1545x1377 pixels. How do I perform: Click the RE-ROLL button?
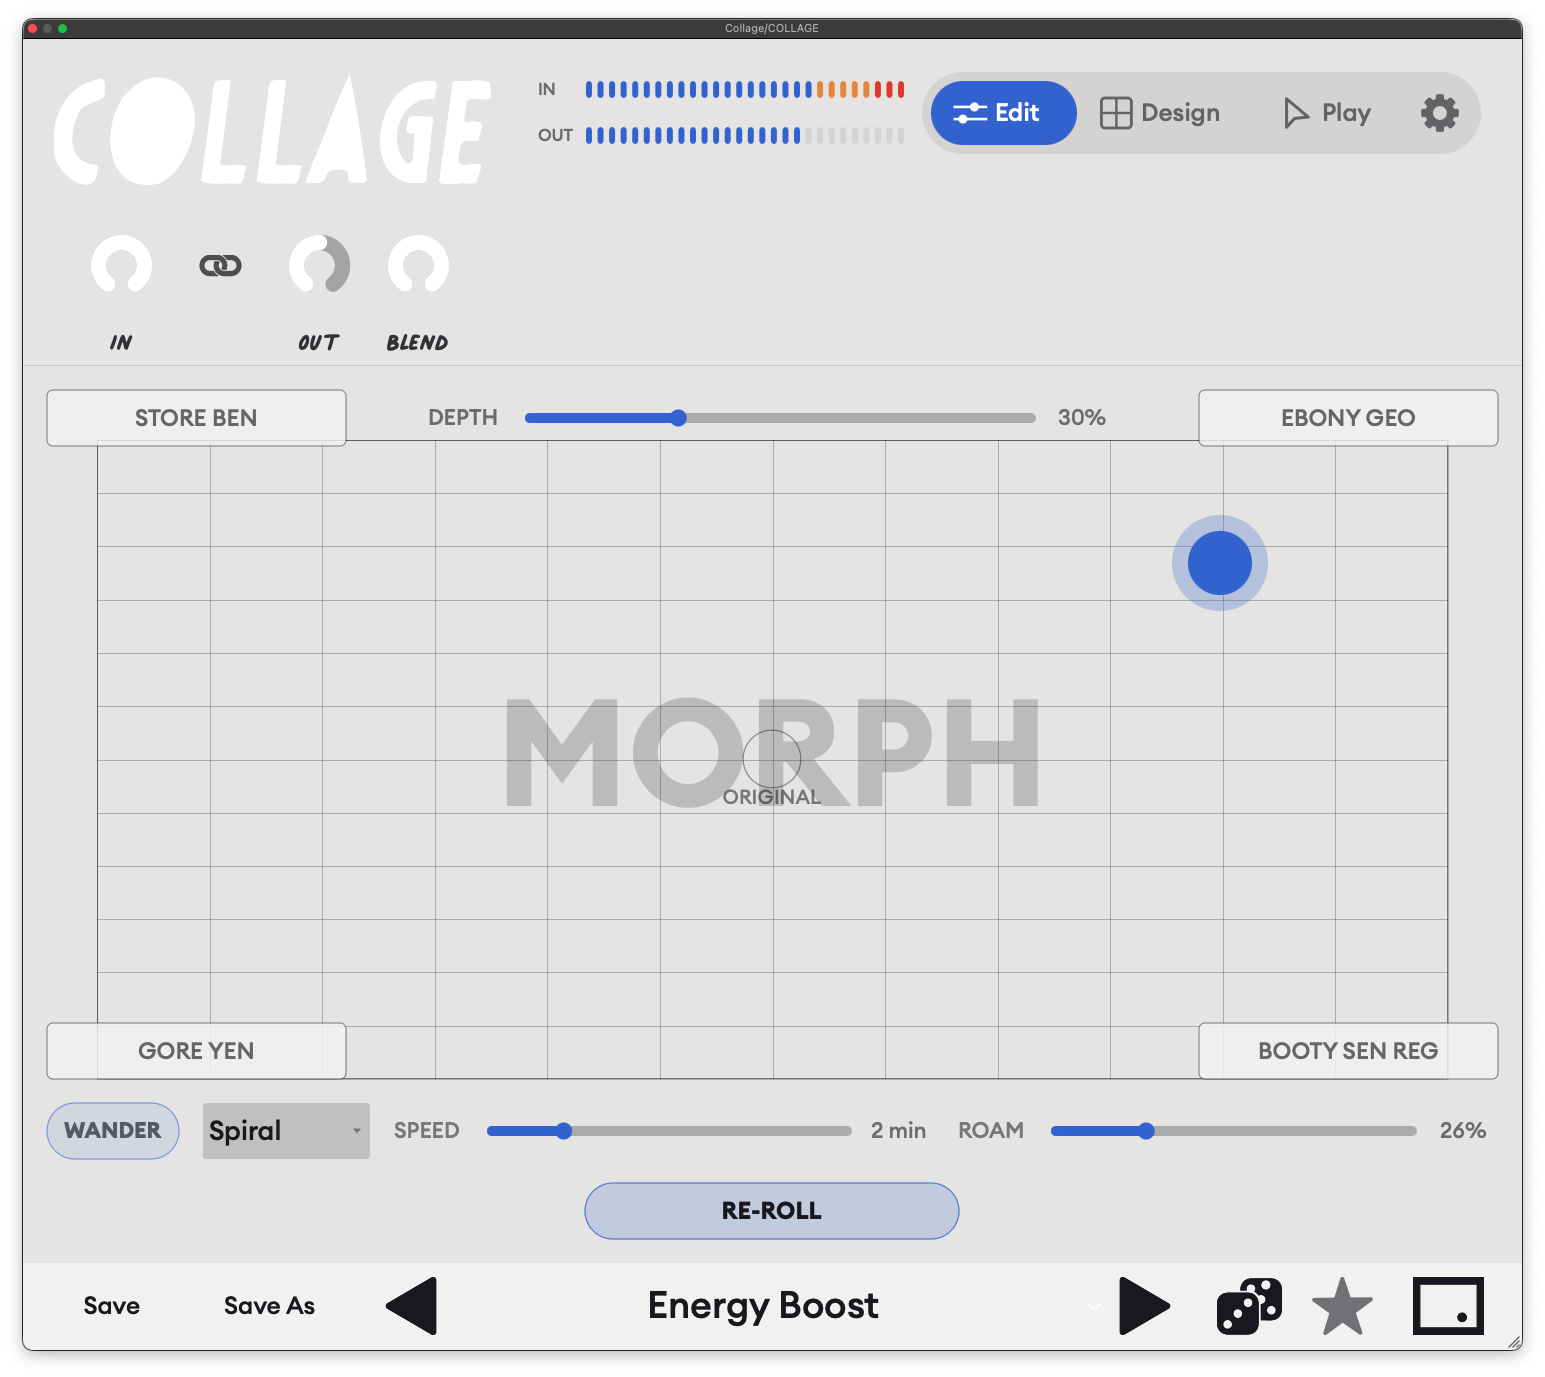click(772, 1211)
